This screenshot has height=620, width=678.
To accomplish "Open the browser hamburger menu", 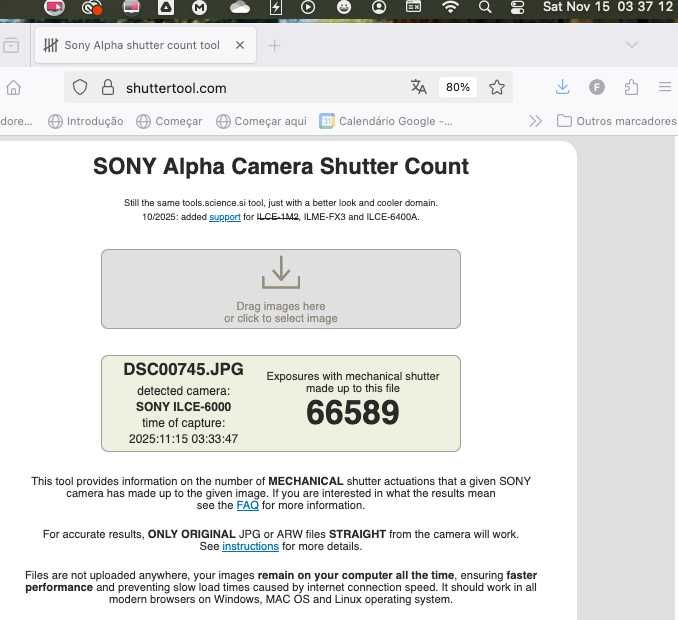I will point(665,87).
